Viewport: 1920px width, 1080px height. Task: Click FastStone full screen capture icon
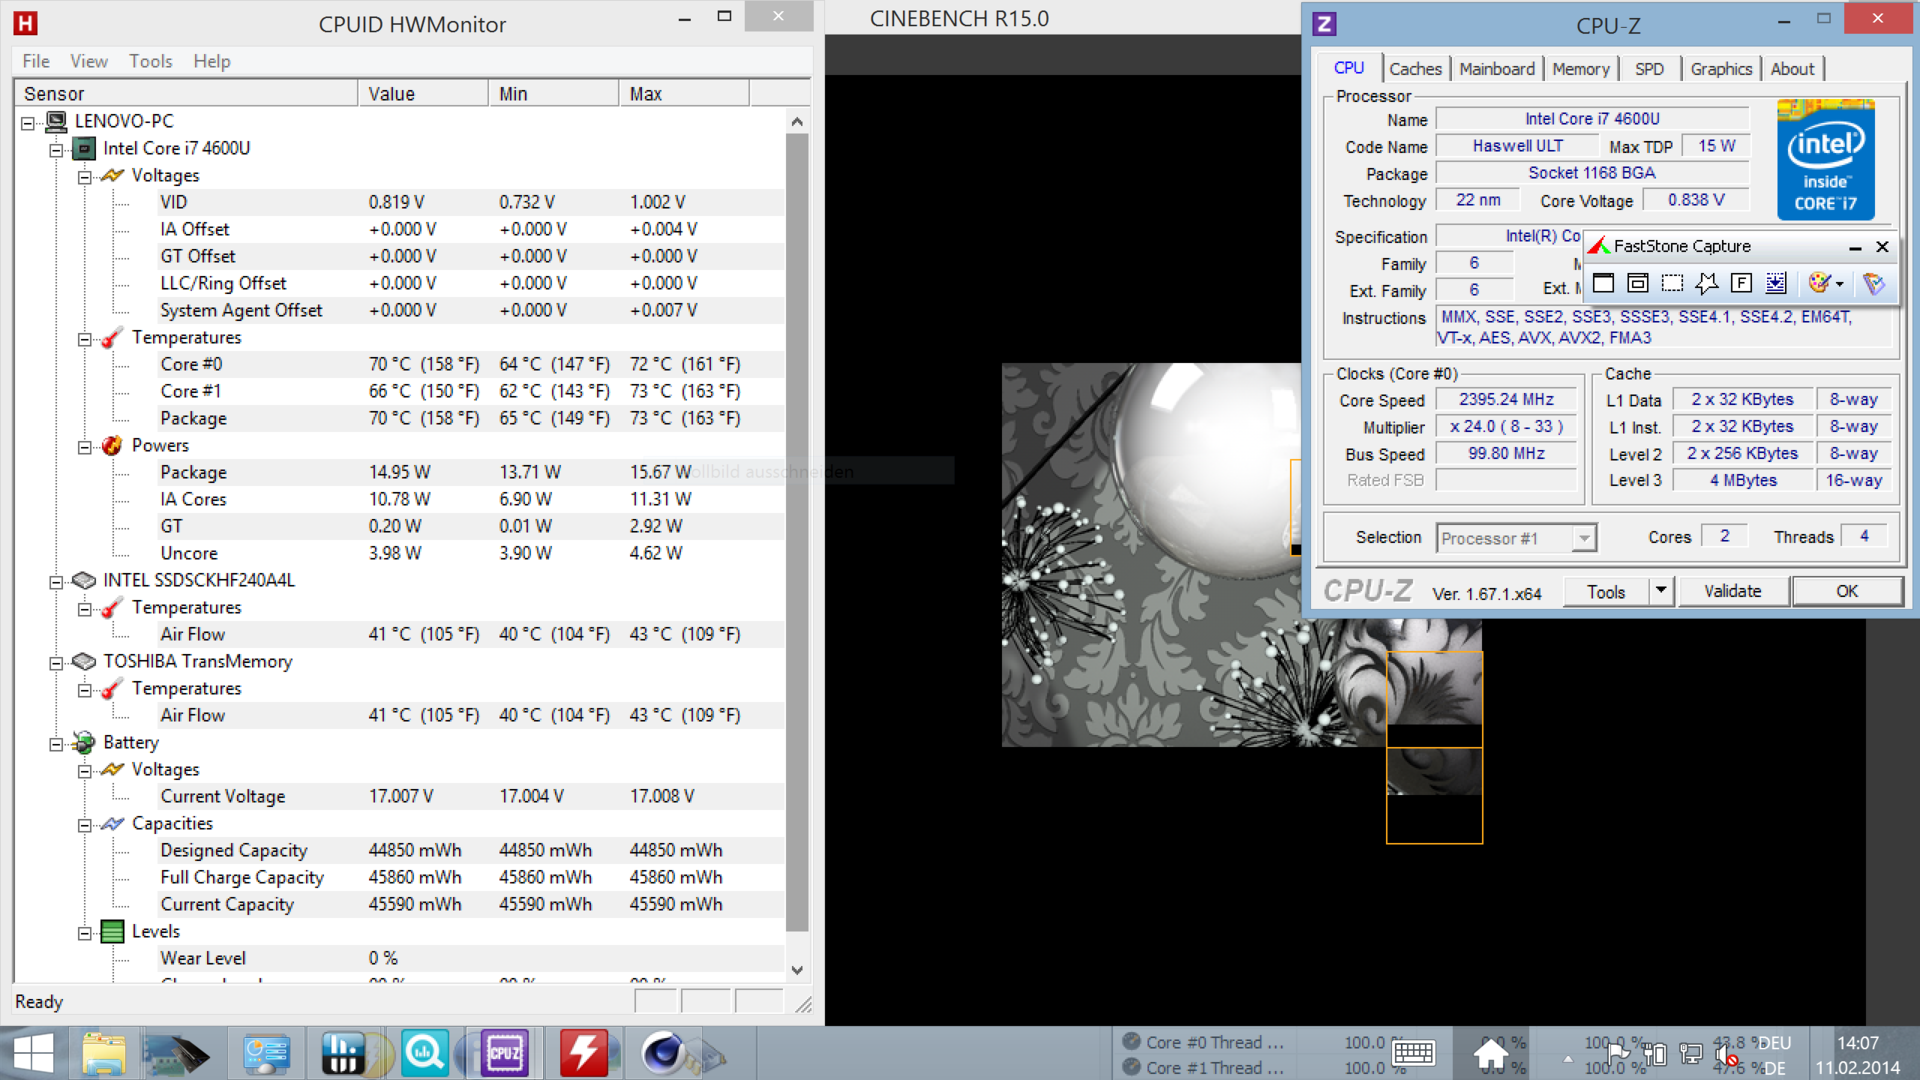coord(1741,283)
